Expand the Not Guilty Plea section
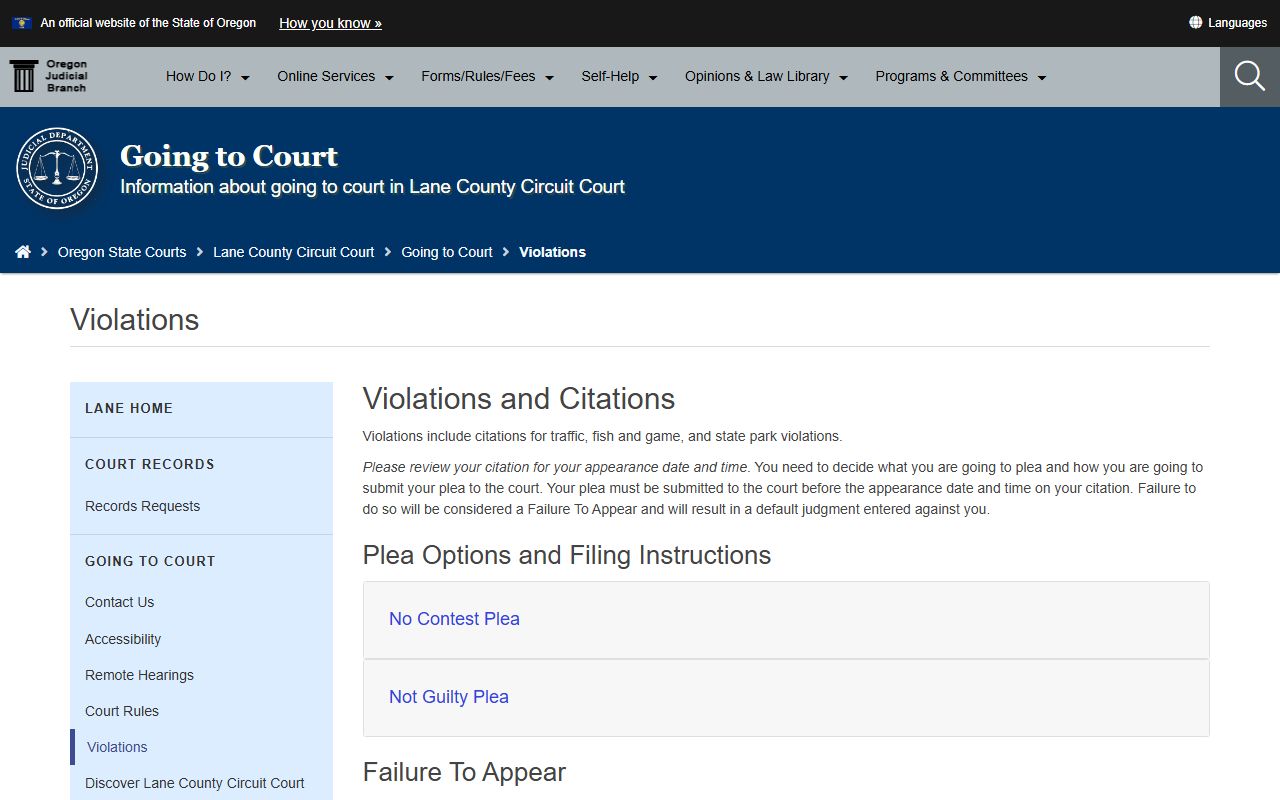Image resolution: width=1280 pixels, height=800 pixels. tap(786, 697)
